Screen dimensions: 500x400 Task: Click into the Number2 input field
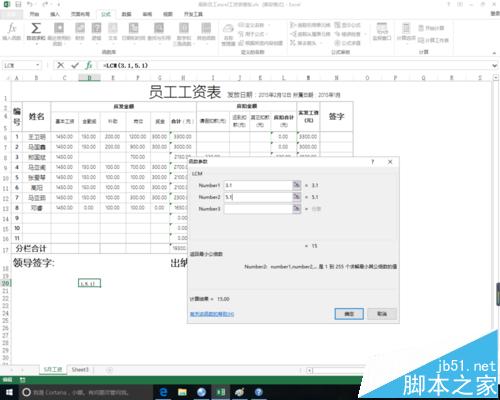tap(258, 197)
